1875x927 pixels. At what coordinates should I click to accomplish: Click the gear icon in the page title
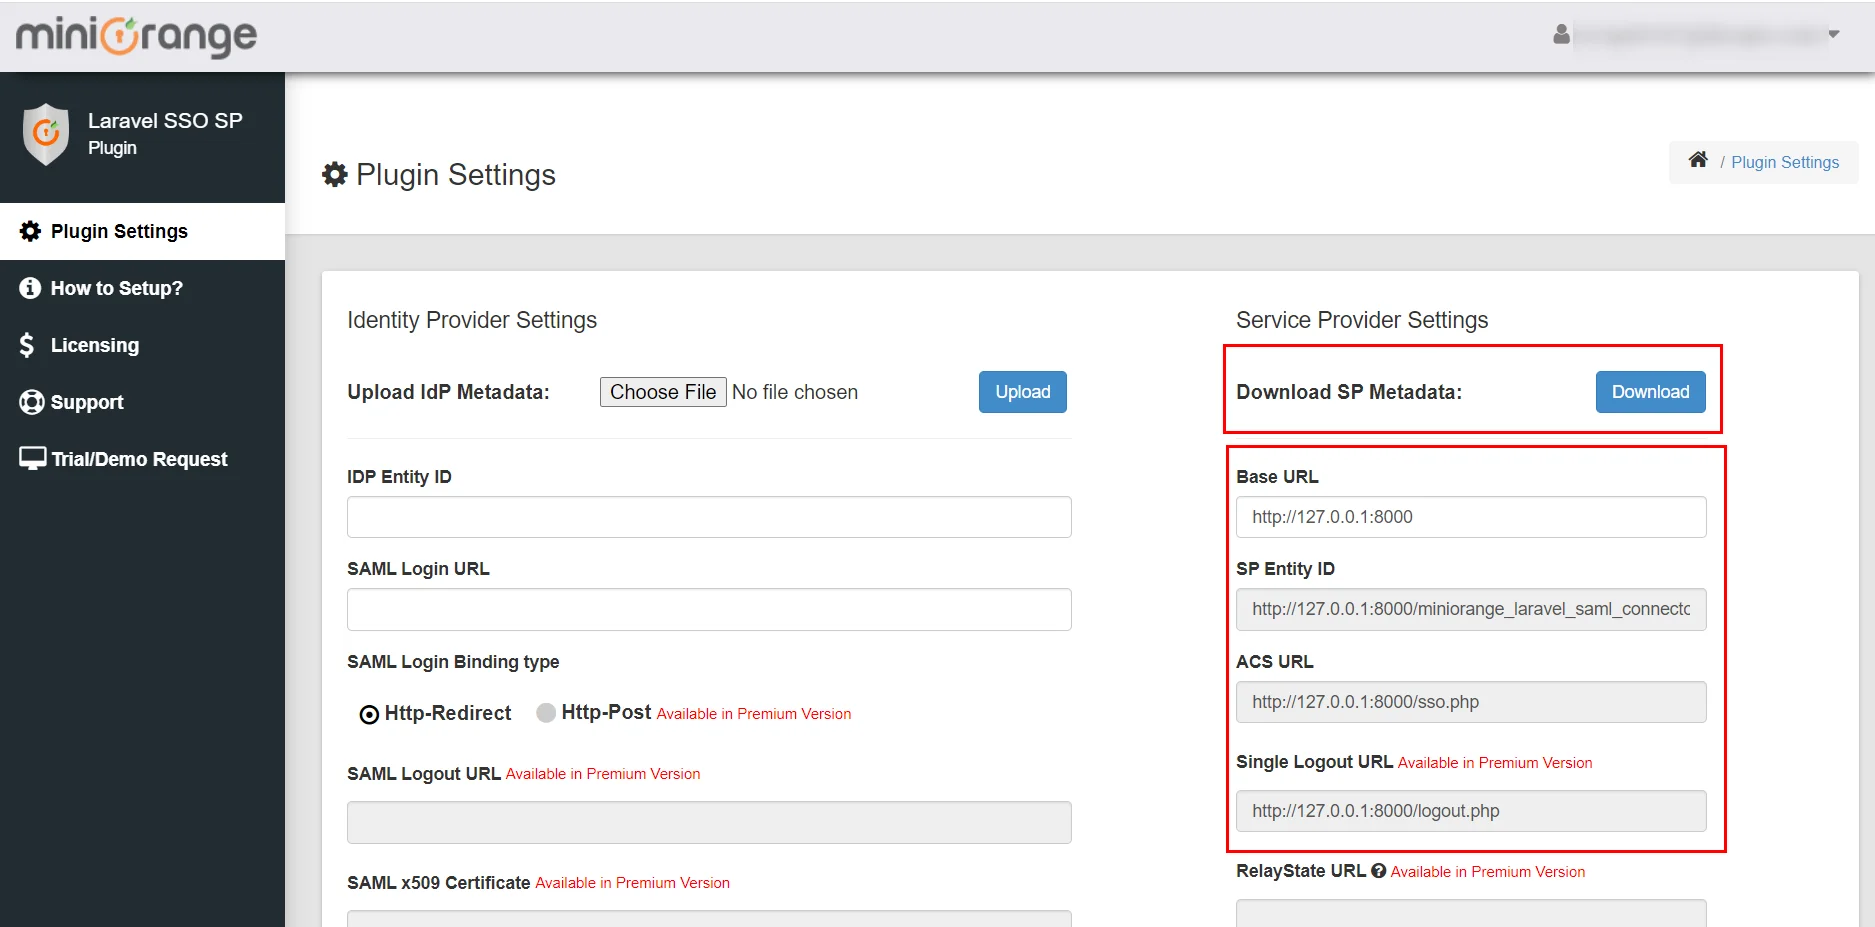click(335, 175)
